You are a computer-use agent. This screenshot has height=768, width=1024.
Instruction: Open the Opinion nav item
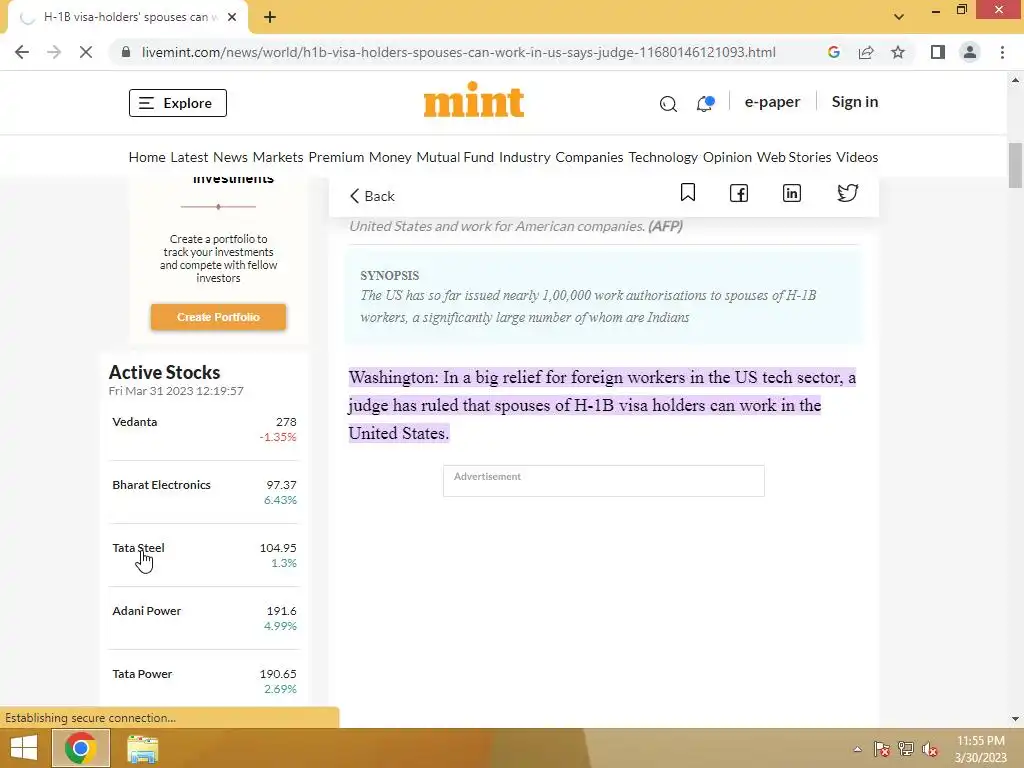pyautogui.click(x=727, y=157)
